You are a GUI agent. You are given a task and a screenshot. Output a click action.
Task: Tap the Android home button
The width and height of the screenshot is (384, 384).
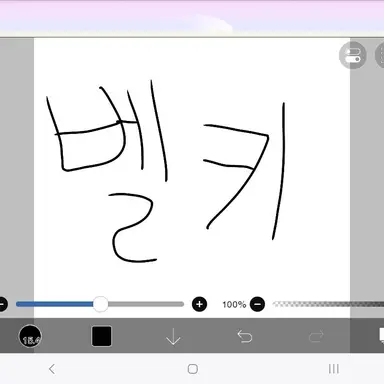[193, 369]
